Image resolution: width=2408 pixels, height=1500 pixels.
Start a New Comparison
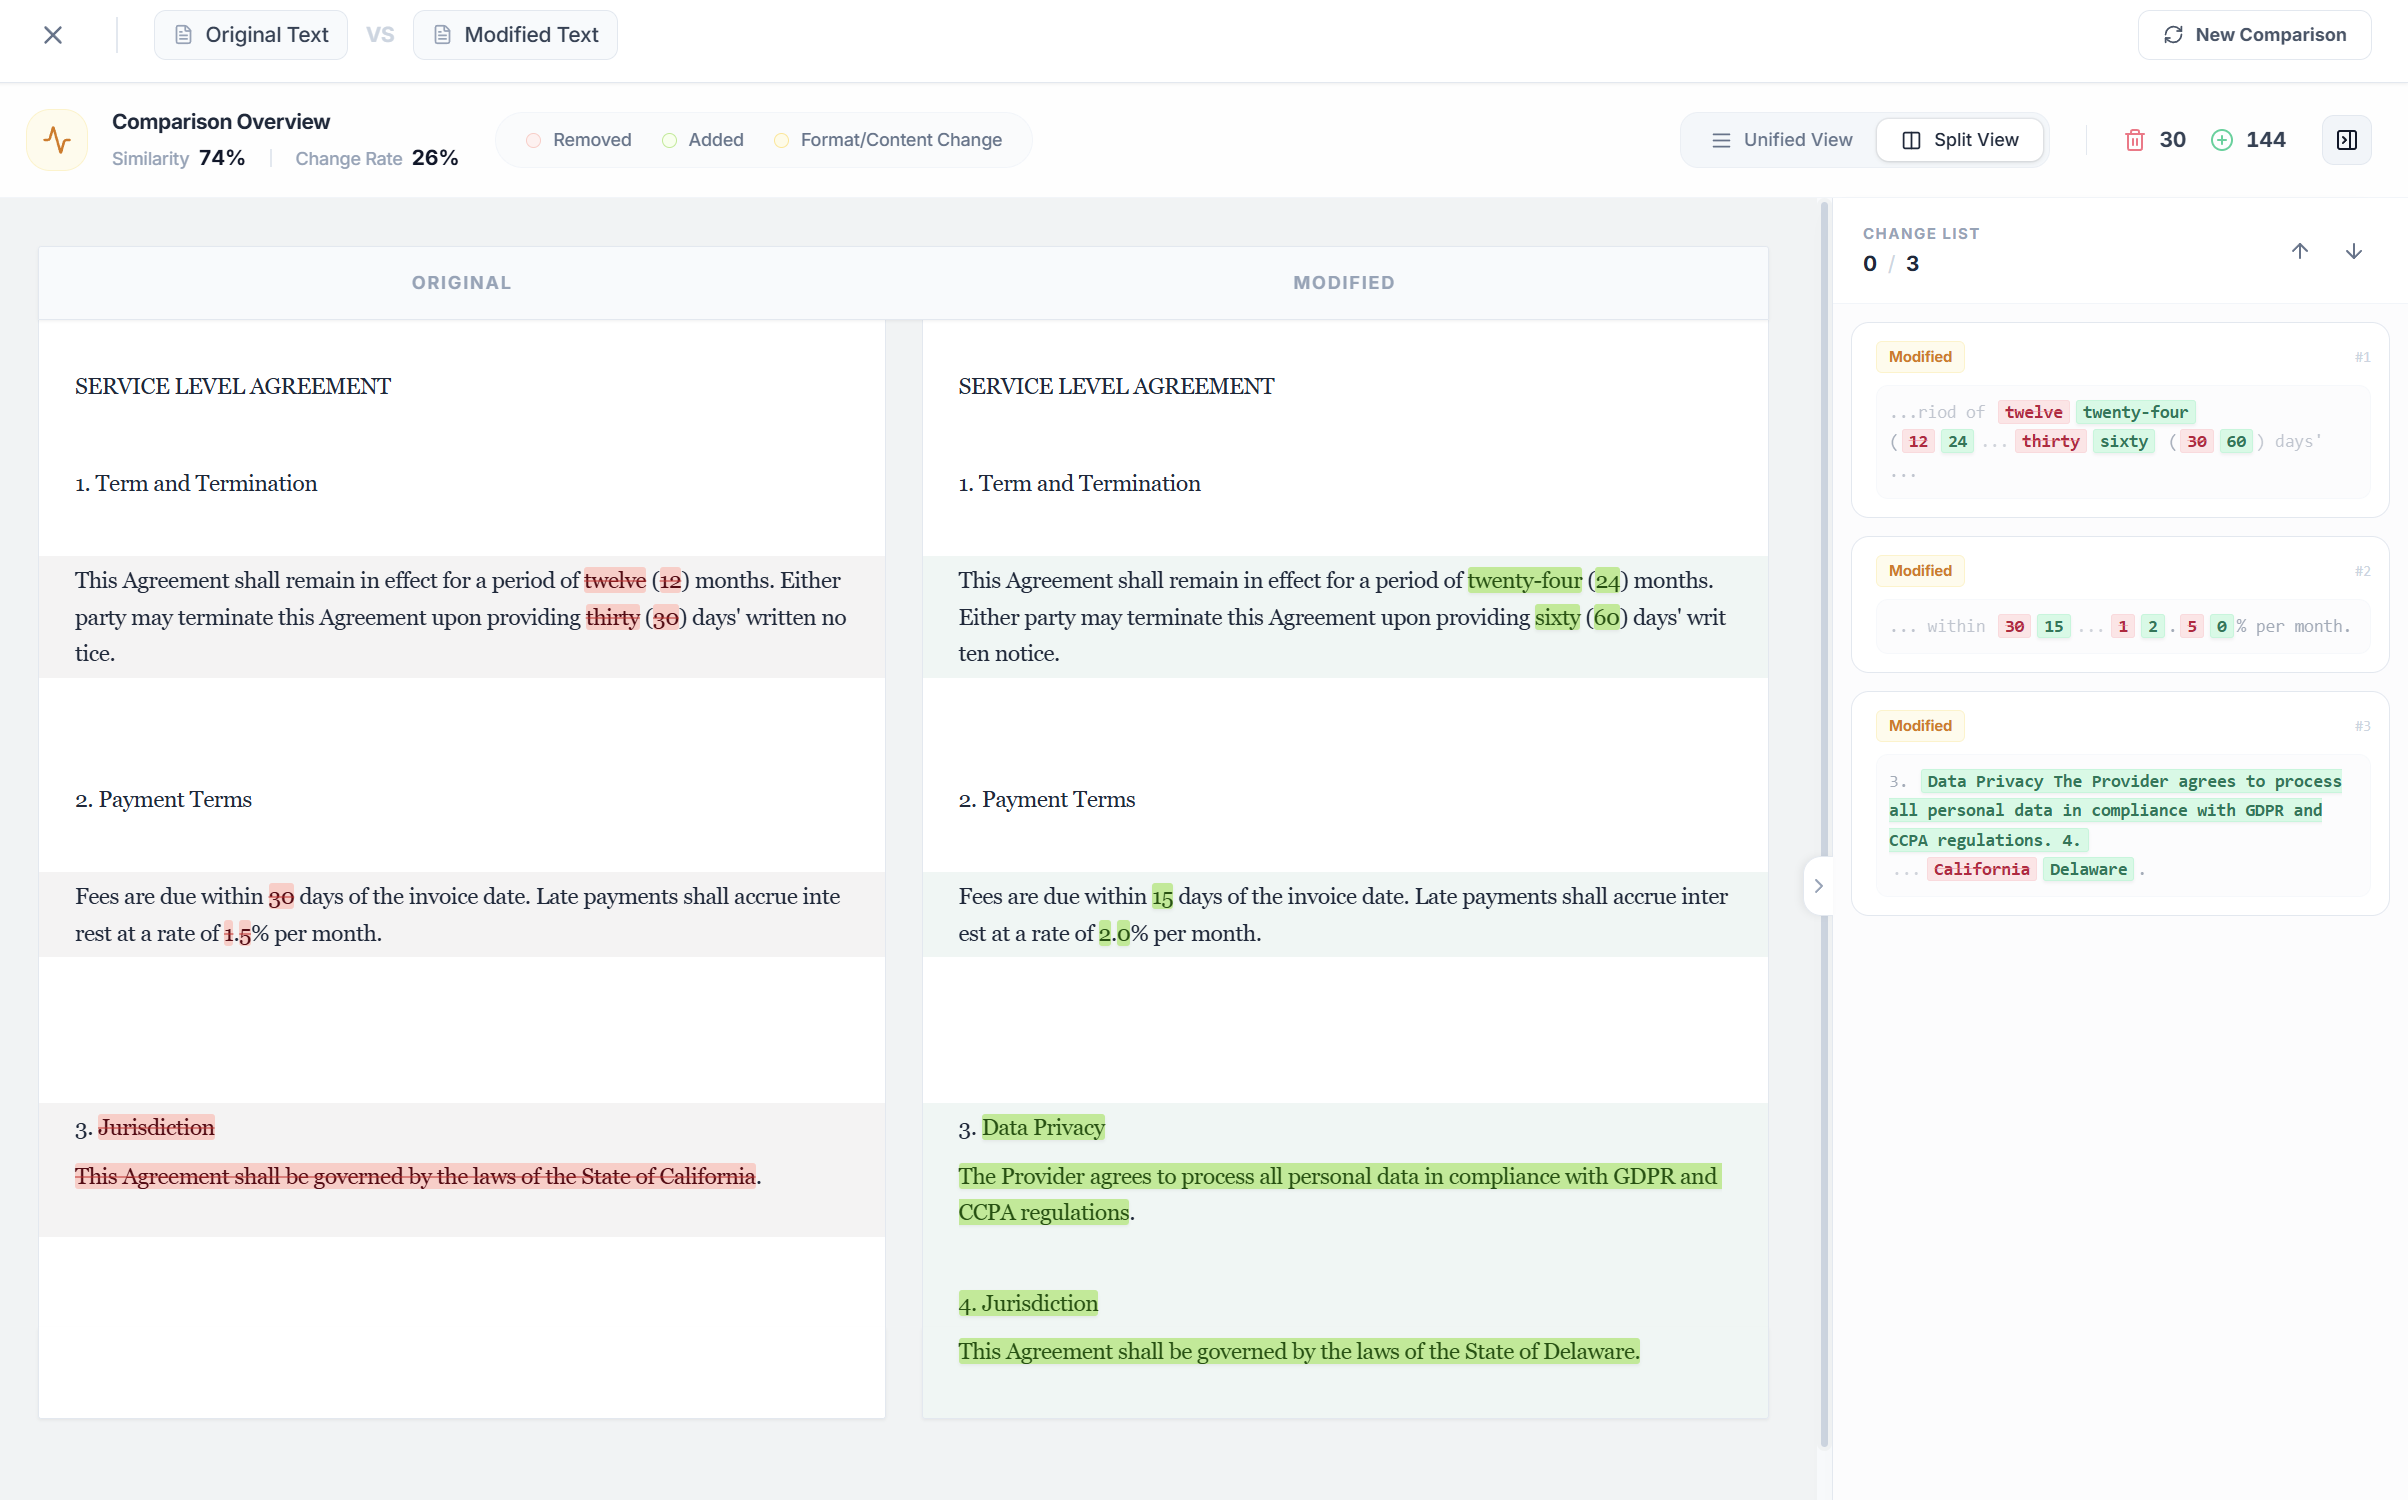2255,34
